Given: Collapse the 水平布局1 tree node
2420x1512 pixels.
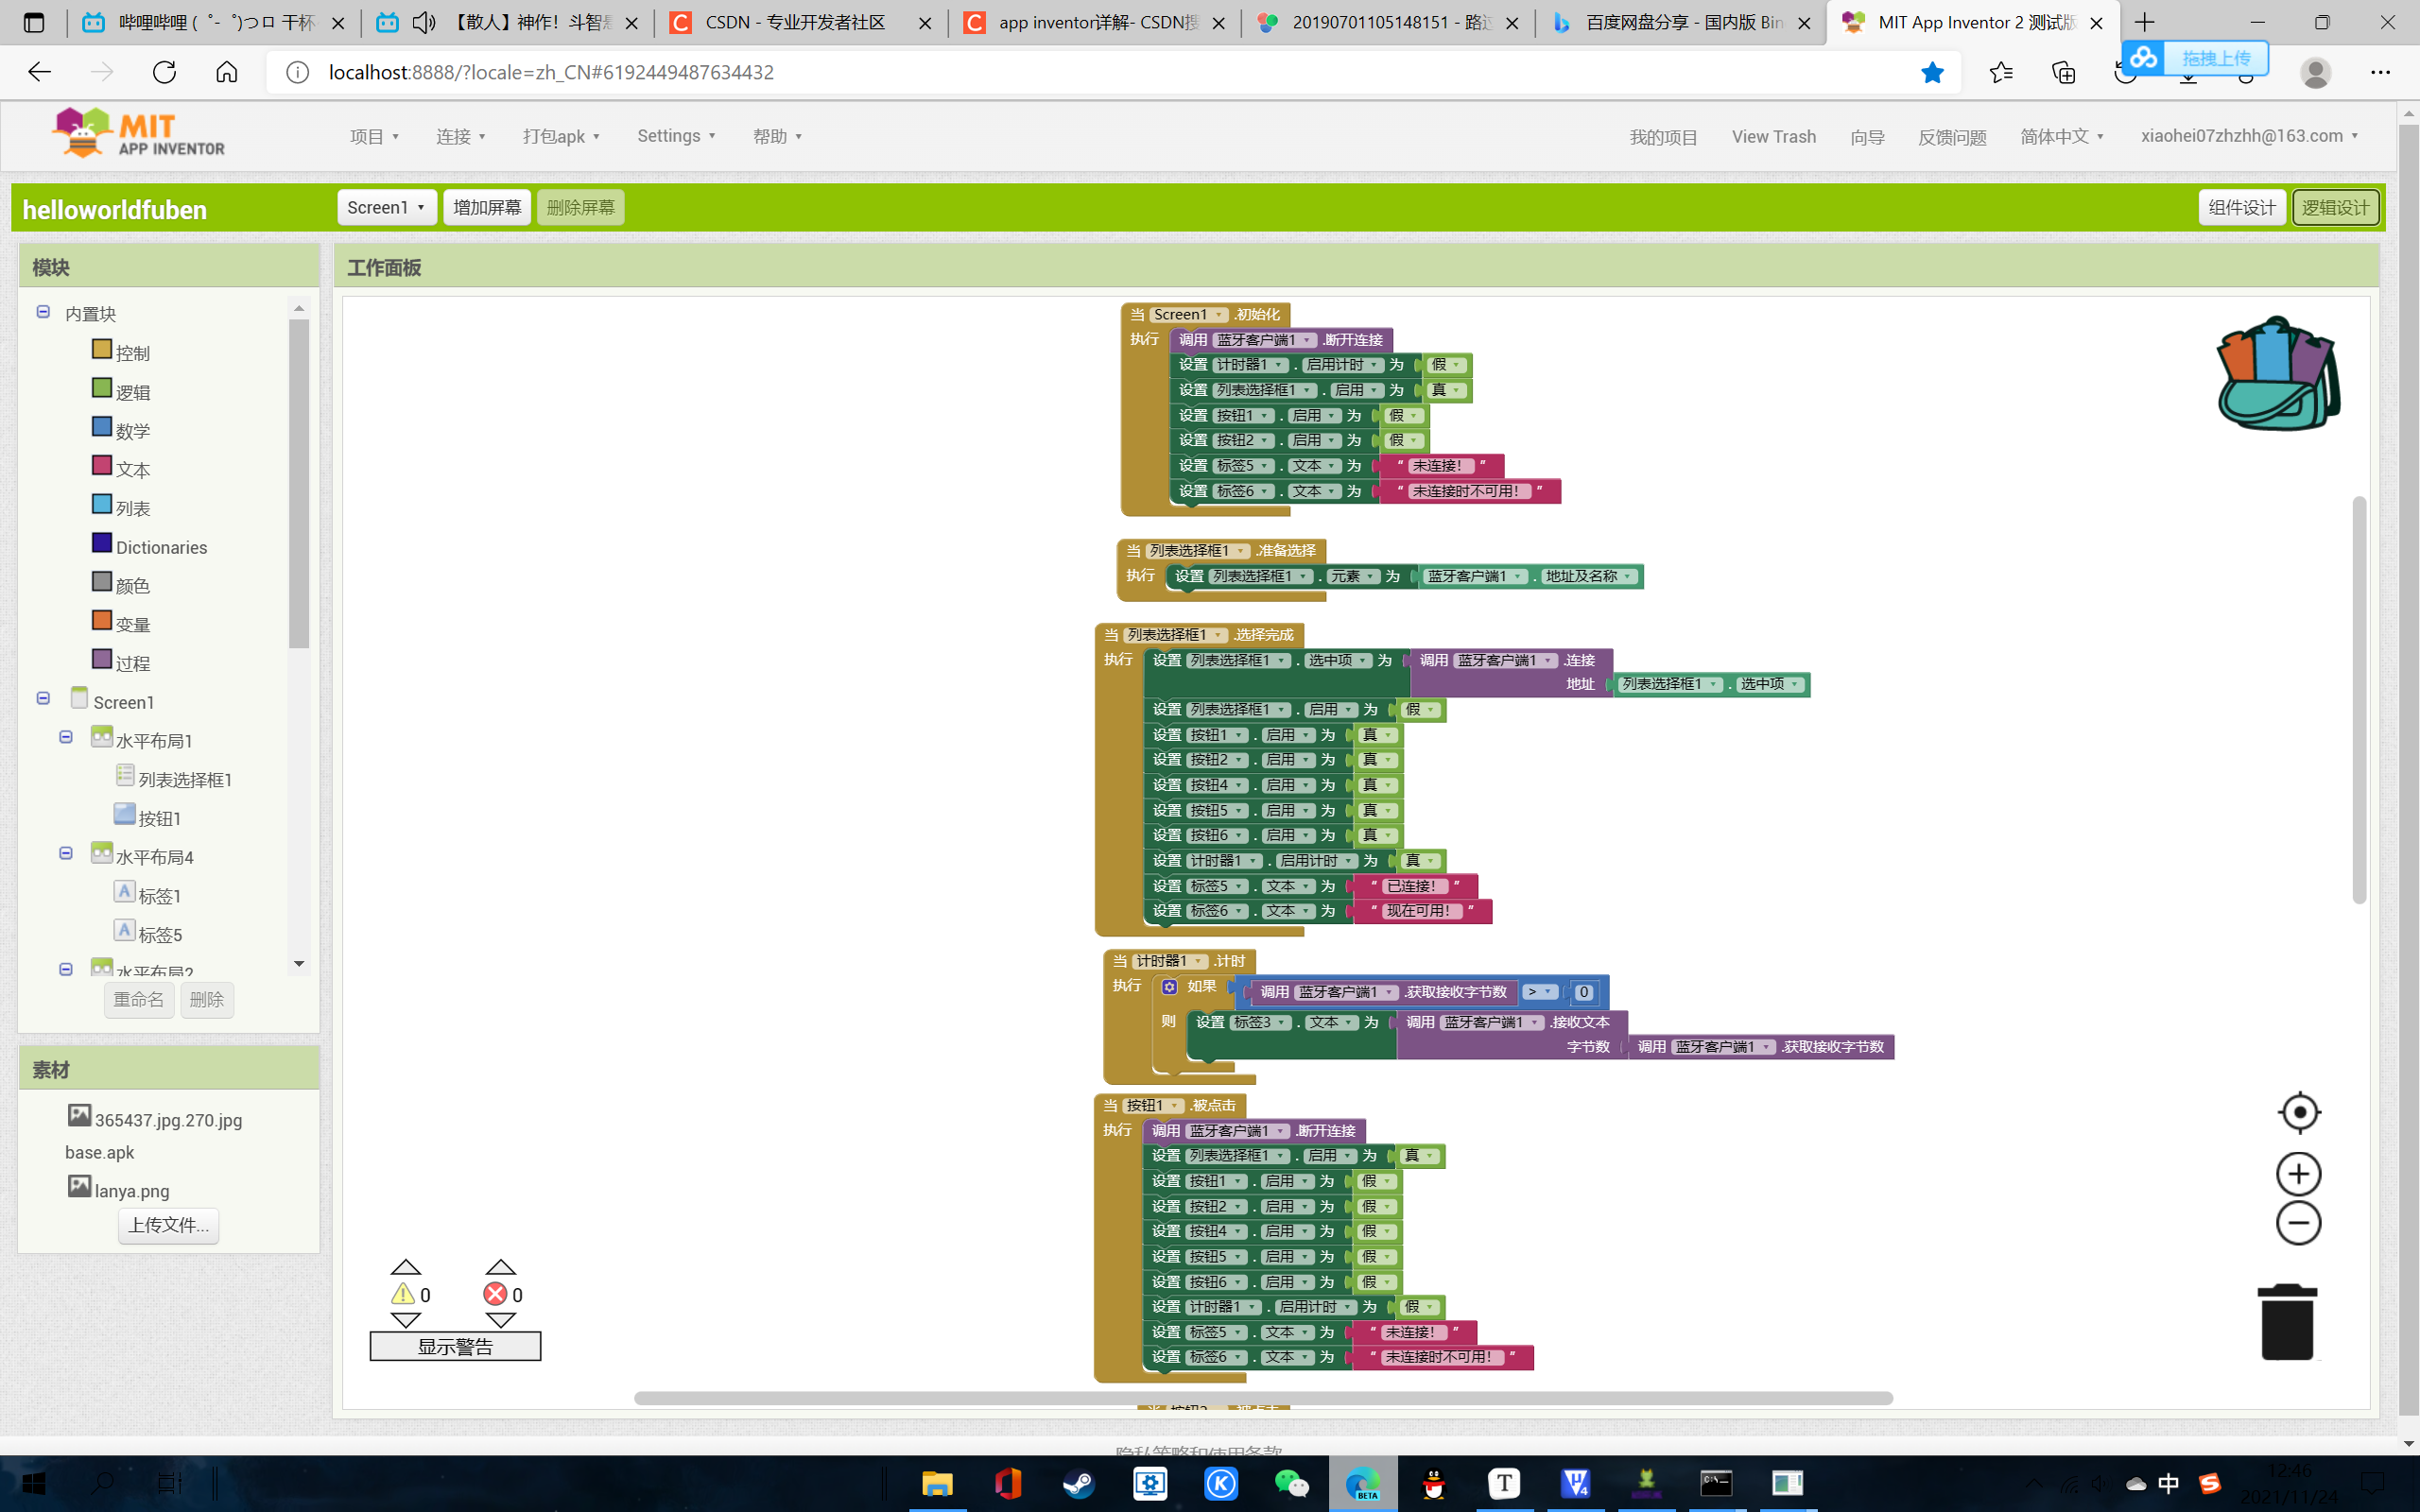Looking at the screenshot, I should tap(66, 737).
